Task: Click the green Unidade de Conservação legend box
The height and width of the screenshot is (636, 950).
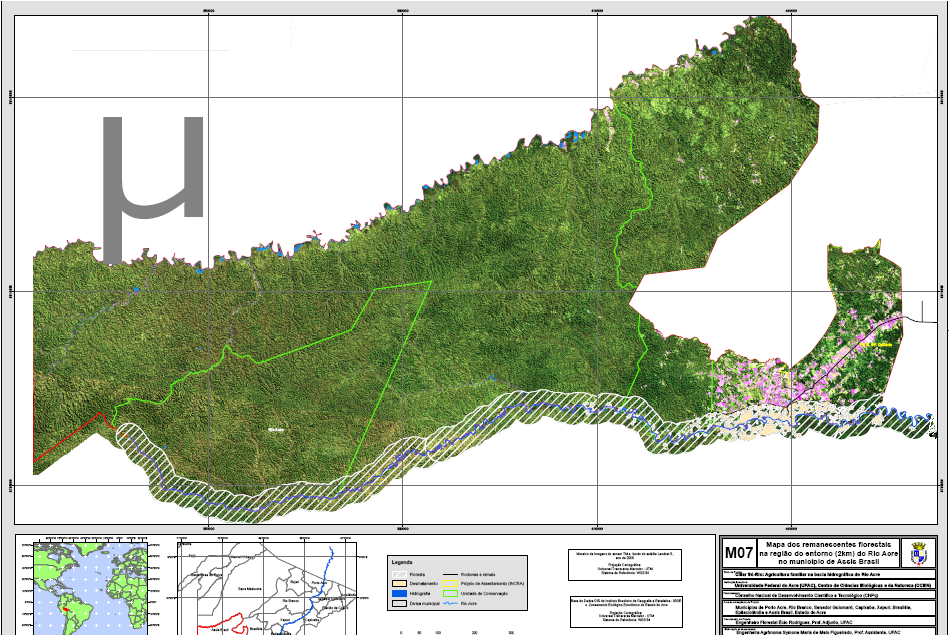Action: coord(450,594)
